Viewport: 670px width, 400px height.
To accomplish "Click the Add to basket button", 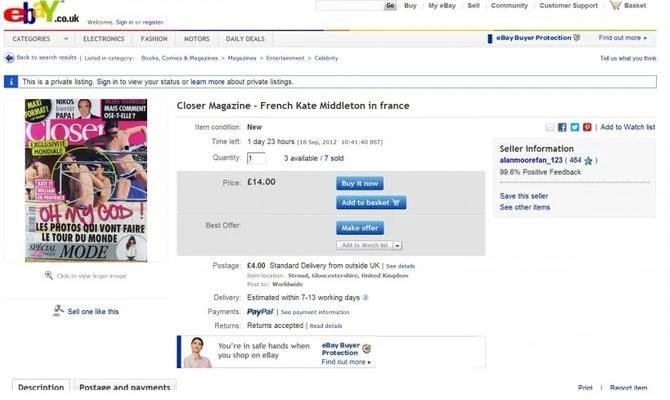I will pos(372,202).
